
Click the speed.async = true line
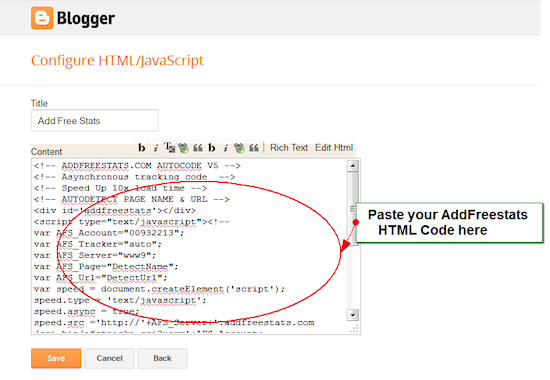(x=87, y=312)
